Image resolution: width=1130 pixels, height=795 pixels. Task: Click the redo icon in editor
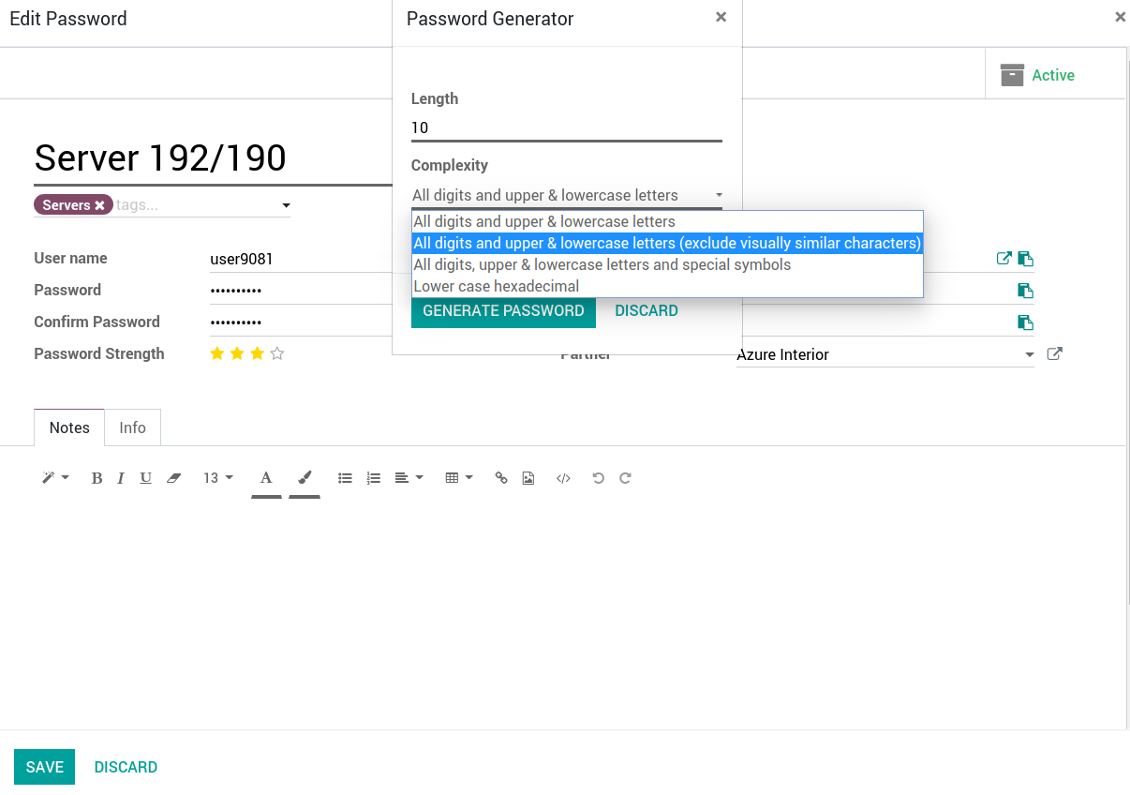coord(626,478)
